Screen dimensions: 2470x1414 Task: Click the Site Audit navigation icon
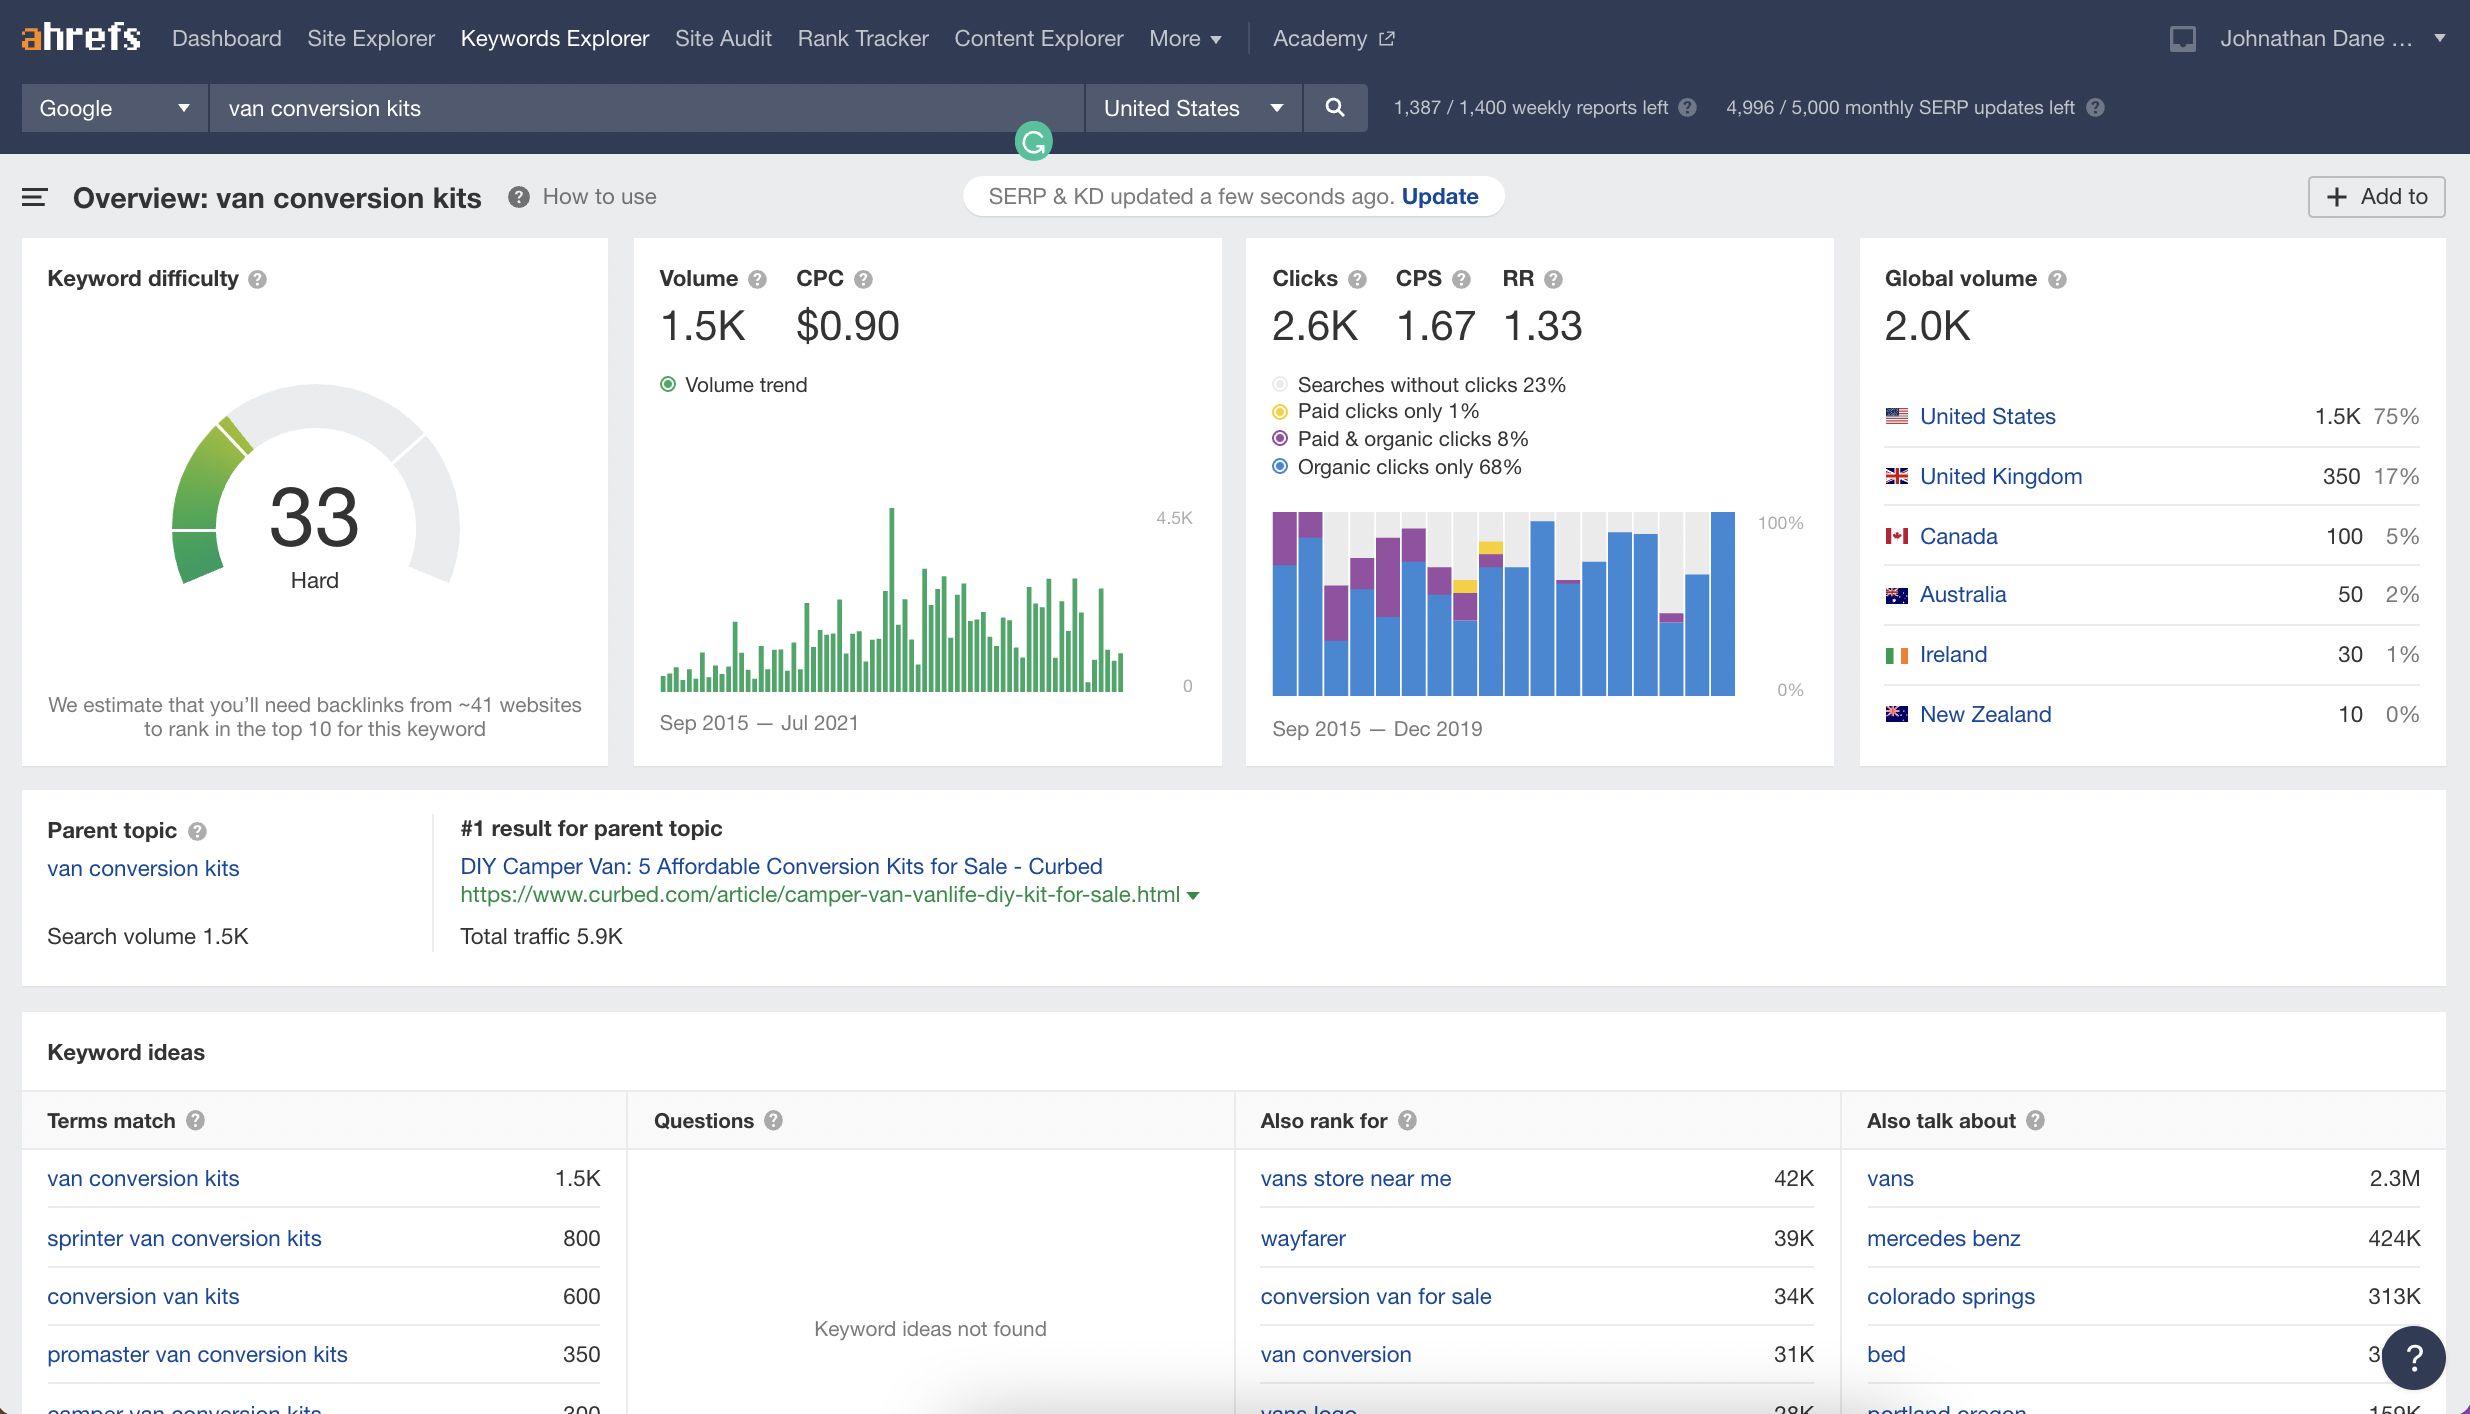pyautogui.click(x=719, y=37)
